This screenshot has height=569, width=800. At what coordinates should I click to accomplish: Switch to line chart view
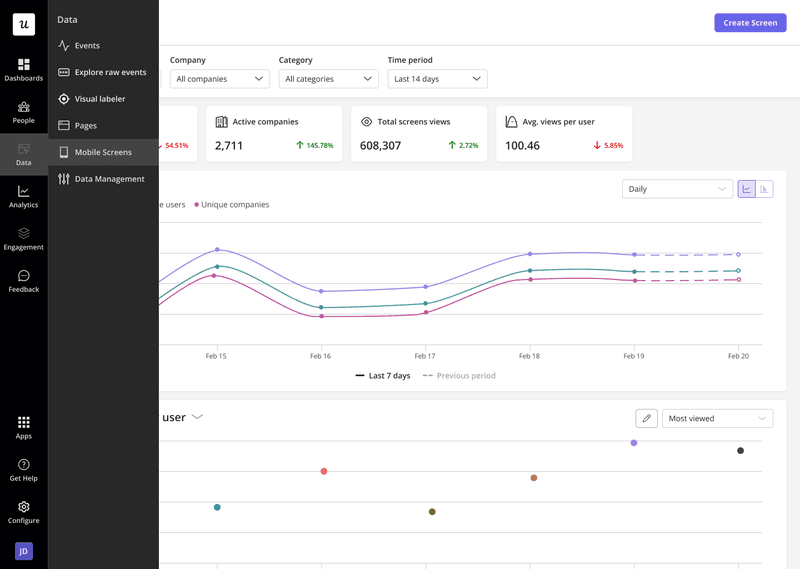pos(746,189)
